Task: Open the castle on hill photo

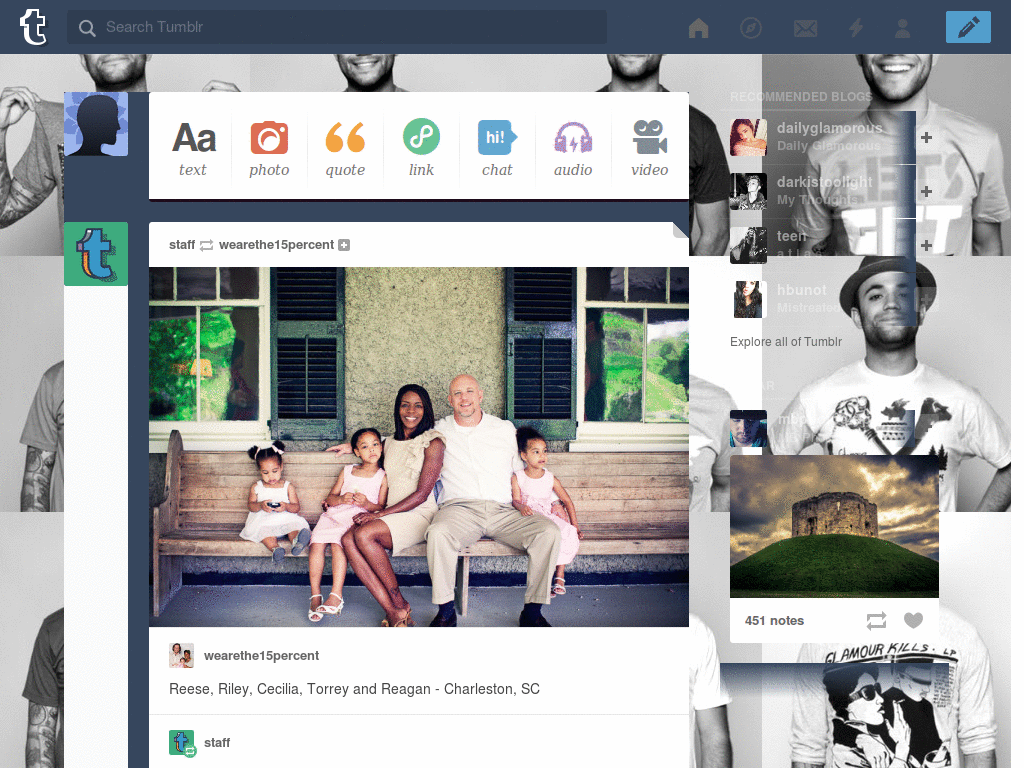Action: (x=834, y=526)
